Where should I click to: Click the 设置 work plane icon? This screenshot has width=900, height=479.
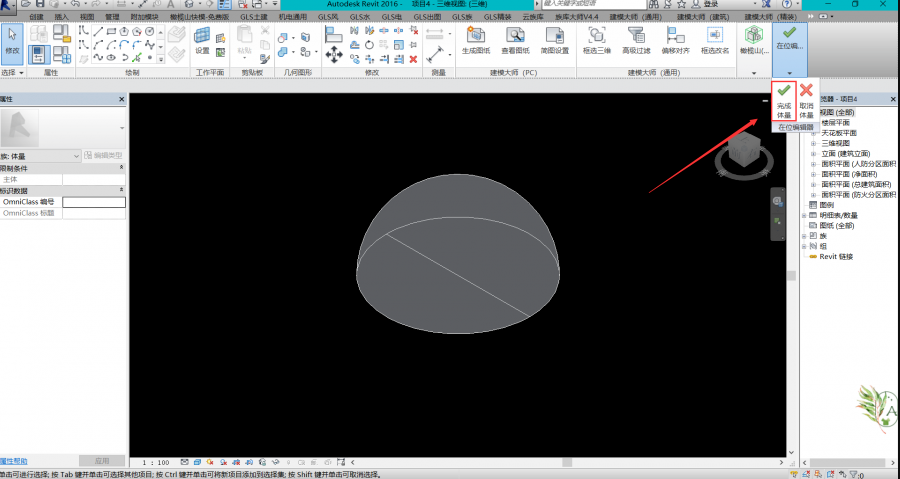202,38
